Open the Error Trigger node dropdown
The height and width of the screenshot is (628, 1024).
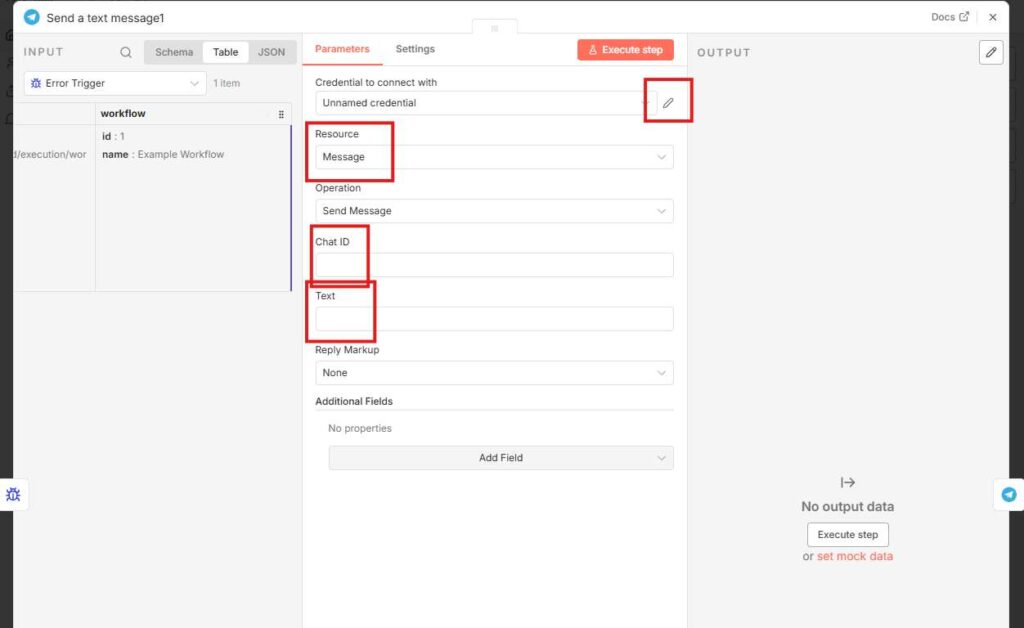(x=115, y=83)
